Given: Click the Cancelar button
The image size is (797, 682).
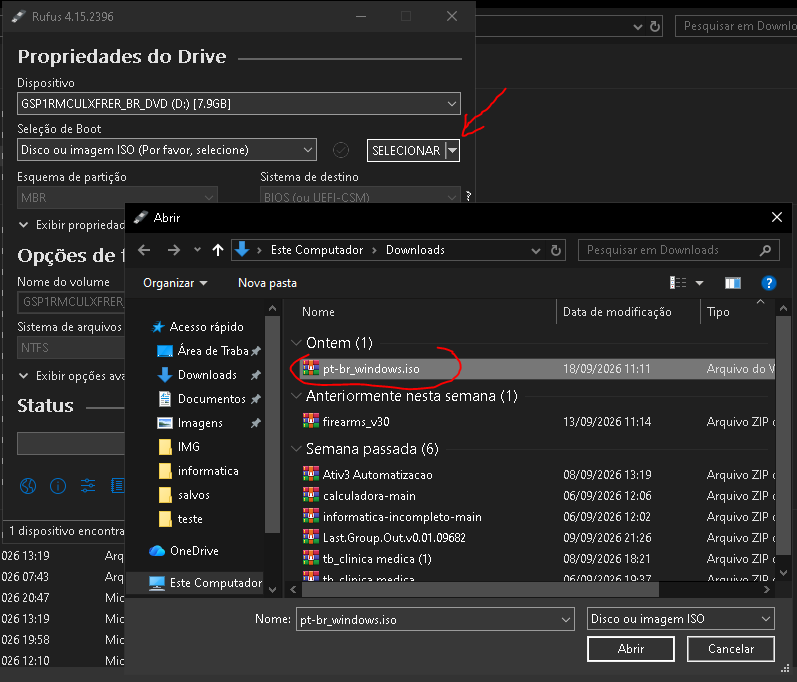Looking at the screenshot, I should tap(731, 649).
